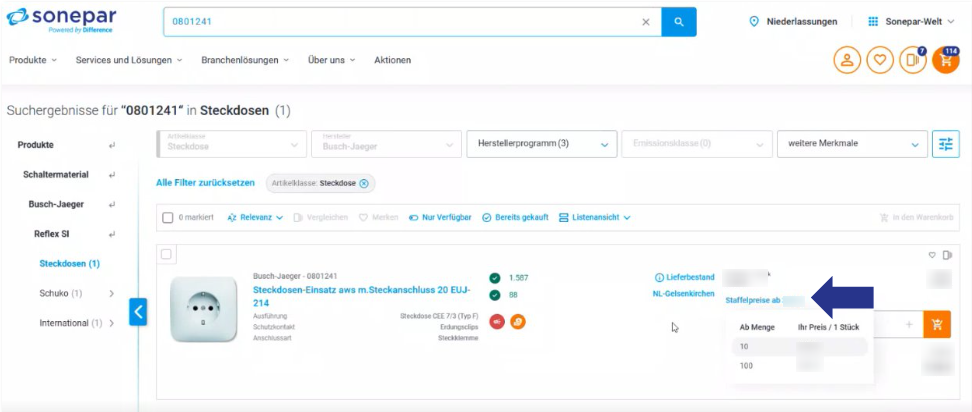Open Steckdosen-Einsatz aws m.Steckanschluss product link

(361, 296)
